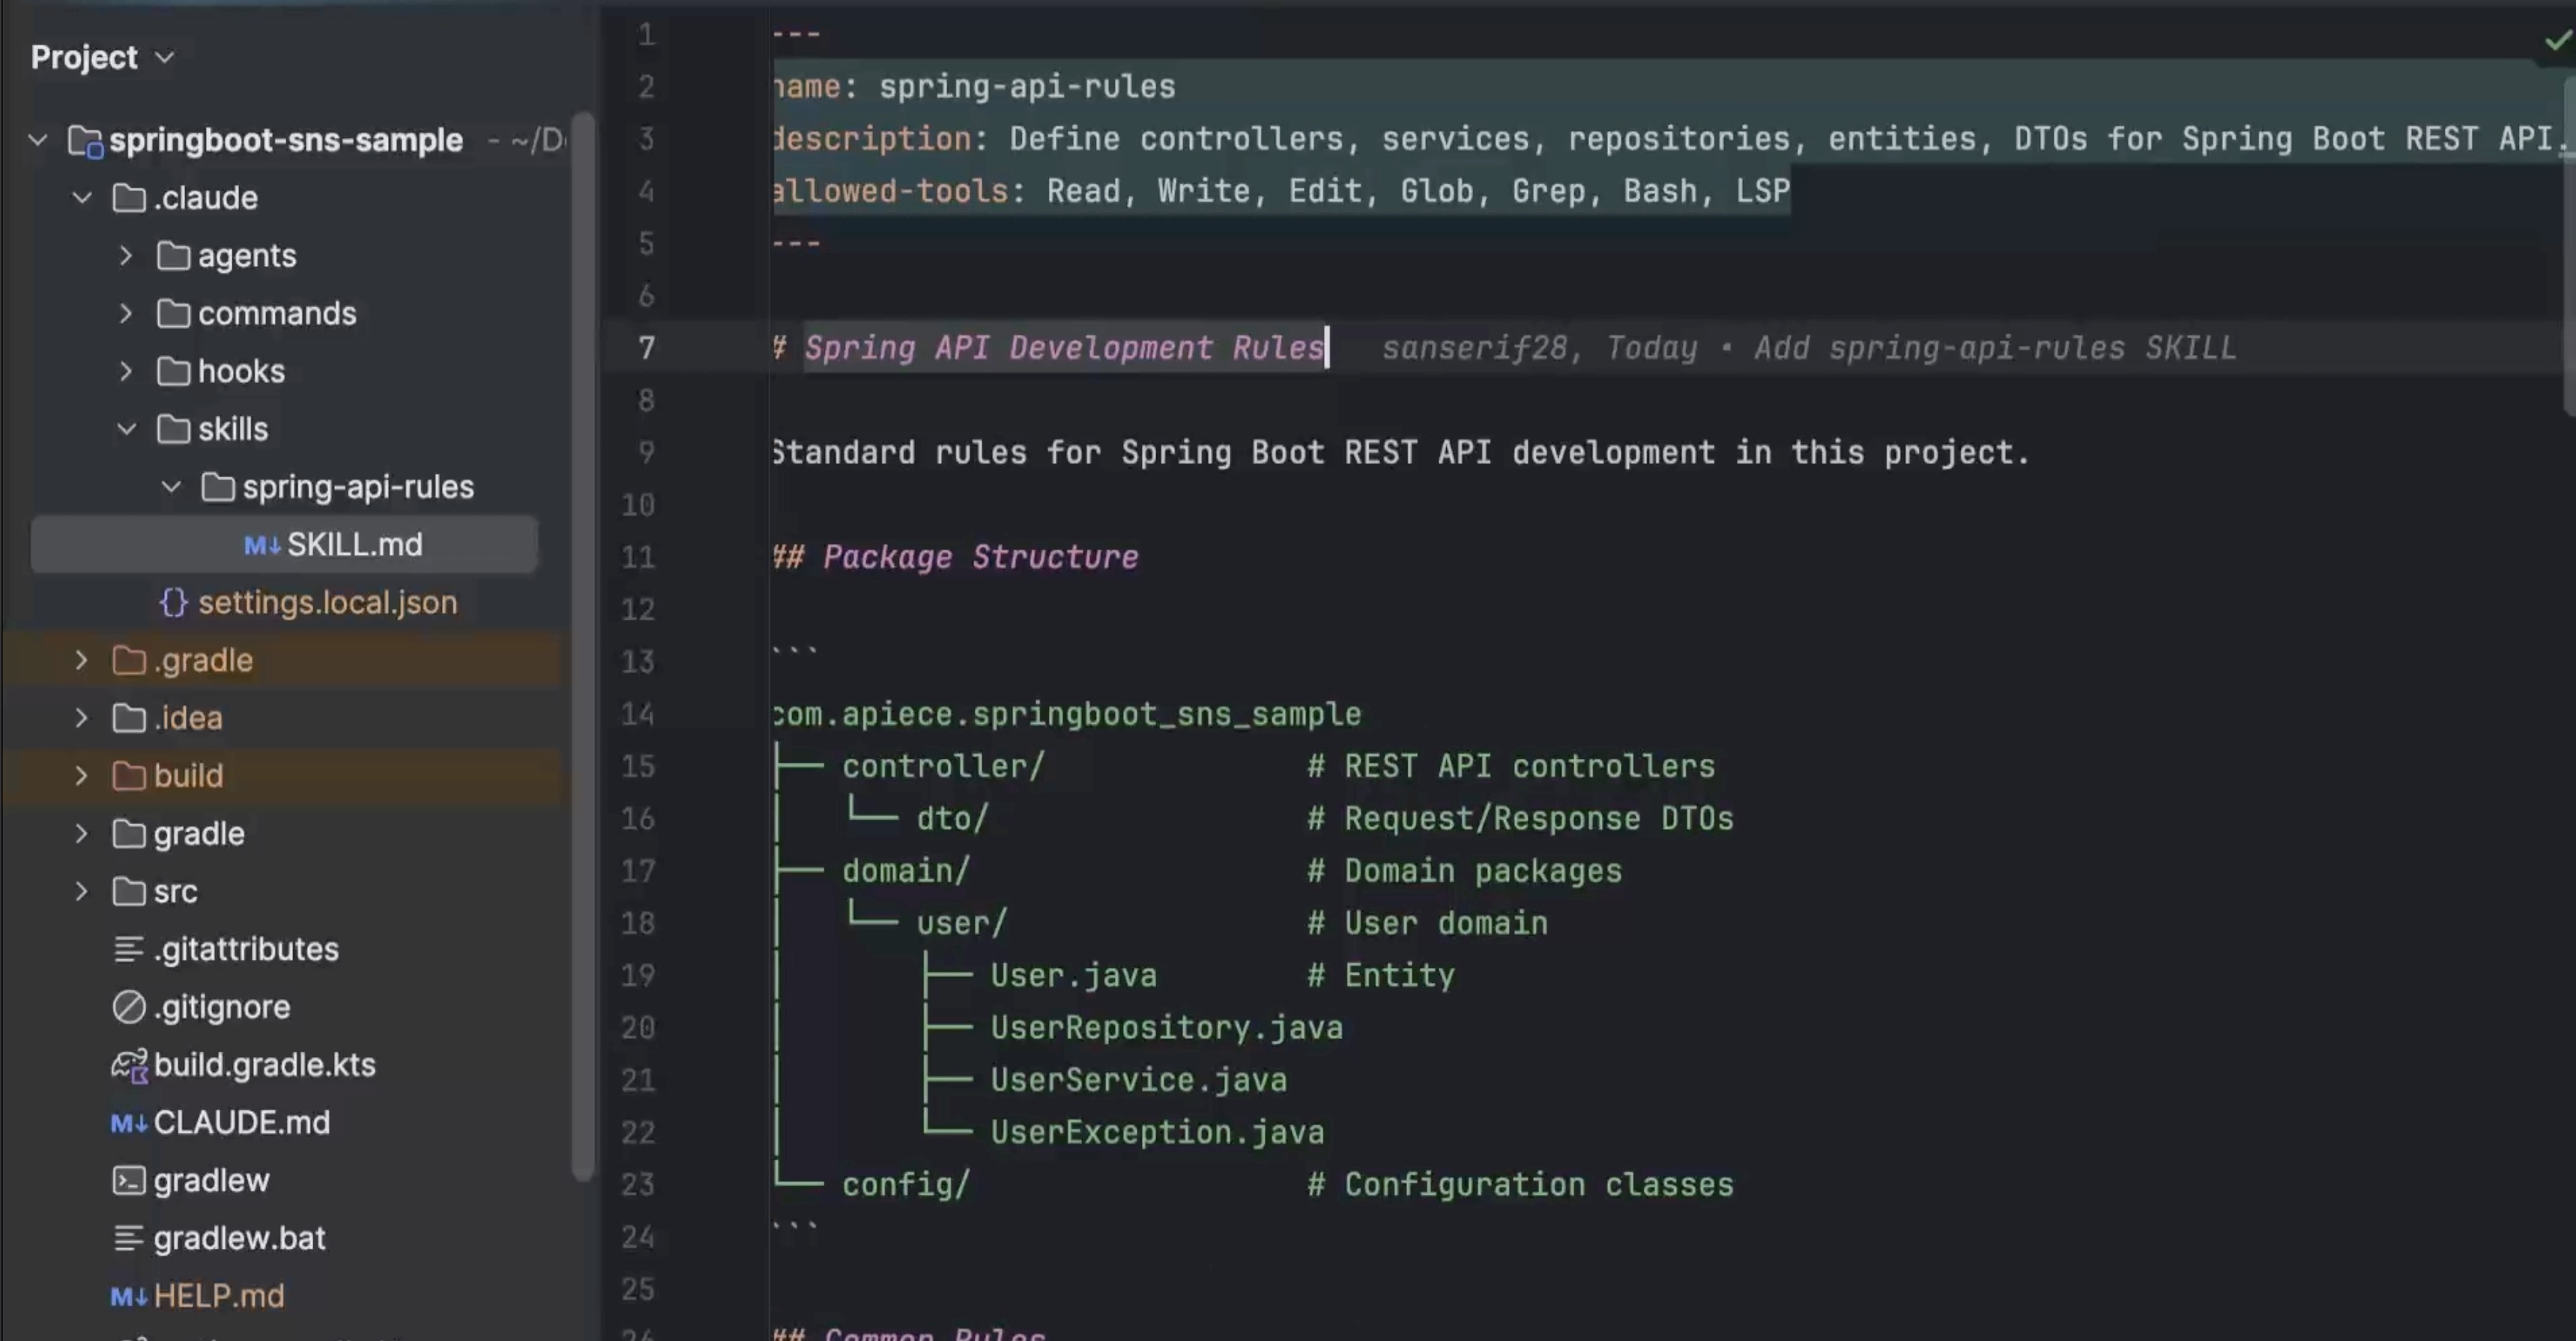
Task: Click the green inspection checkmark icon
Action: [2557, 41]
